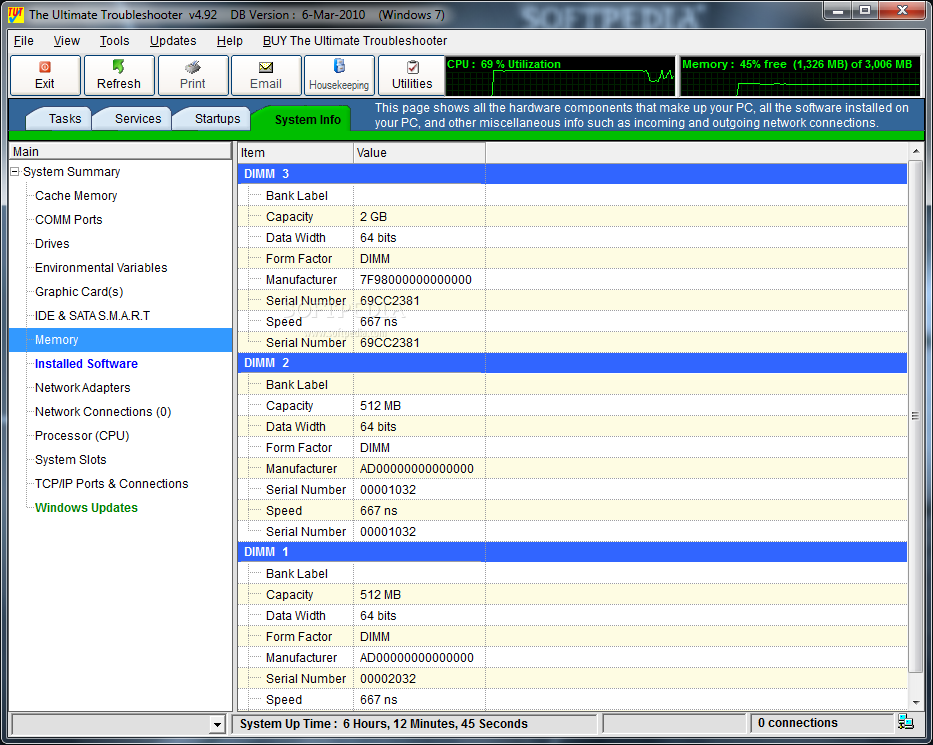Click the Item column header

coord(296,152)
